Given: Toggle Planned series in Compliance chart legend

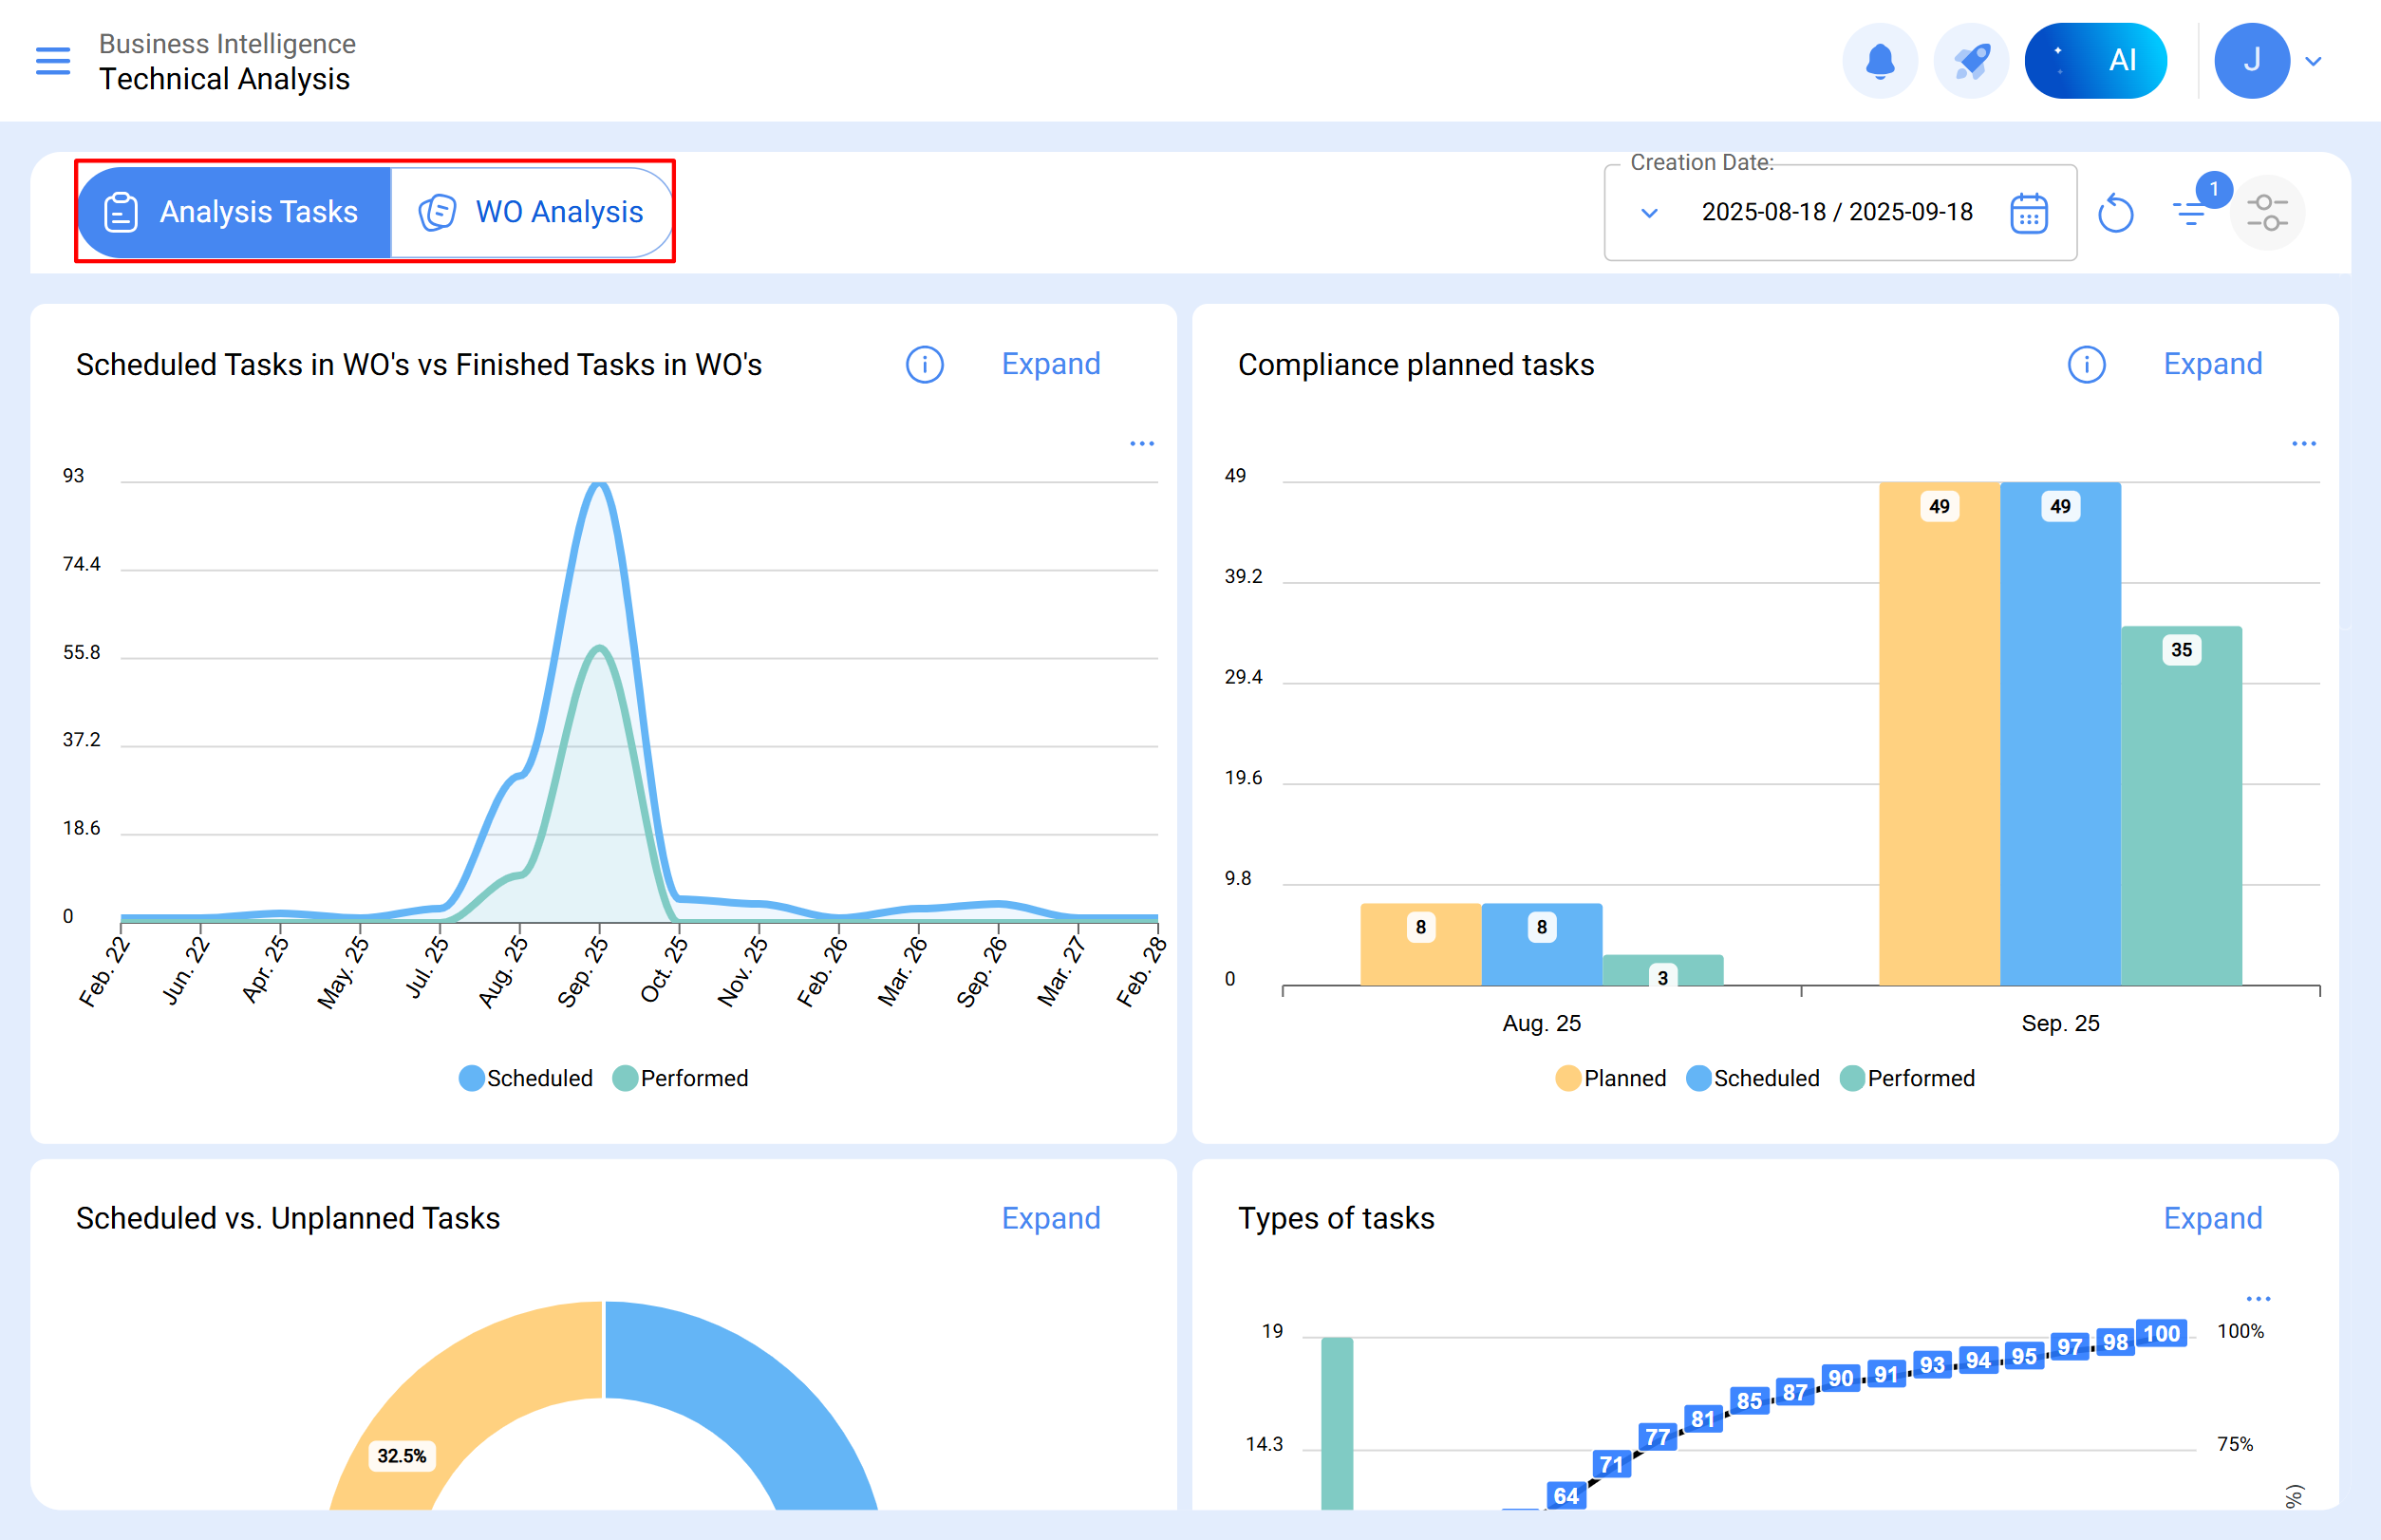Looking at the screenshot, I should (x=1611, y=1078).
